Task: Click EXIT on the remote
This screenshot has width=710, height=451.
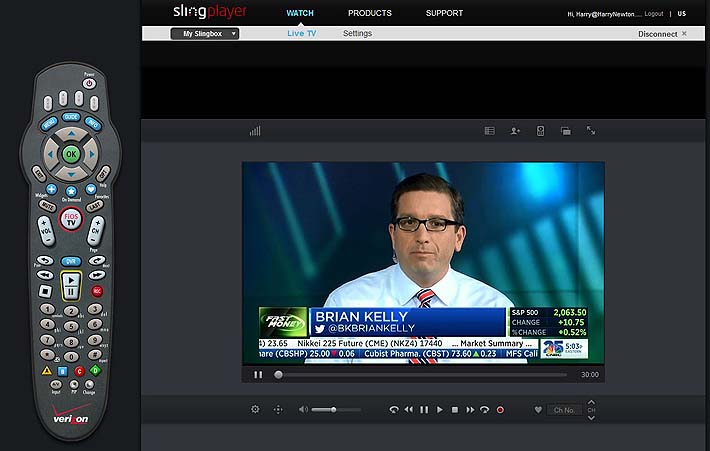Action: pos(38,173)
